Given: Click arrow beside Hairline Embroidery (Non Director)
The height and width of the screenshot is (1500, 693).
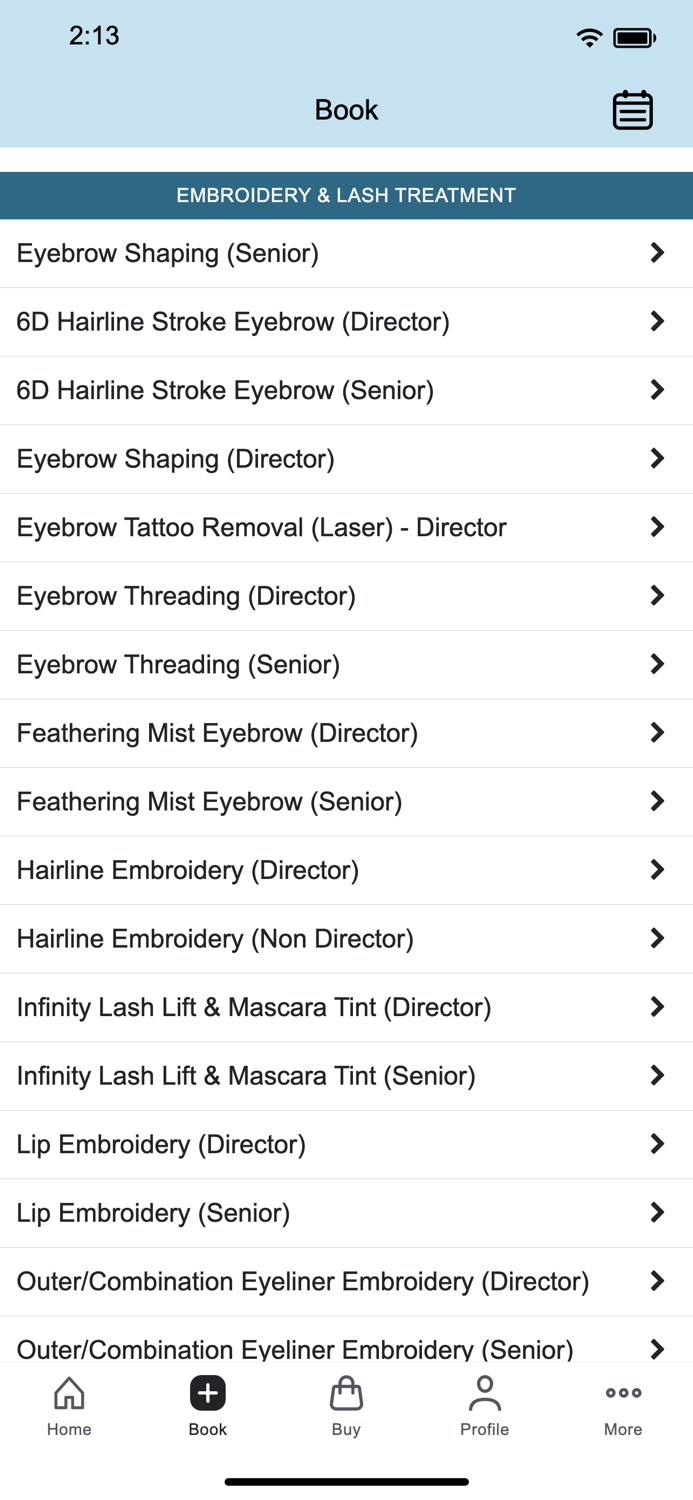Looking at the screenshot, I should click(657, 938).
